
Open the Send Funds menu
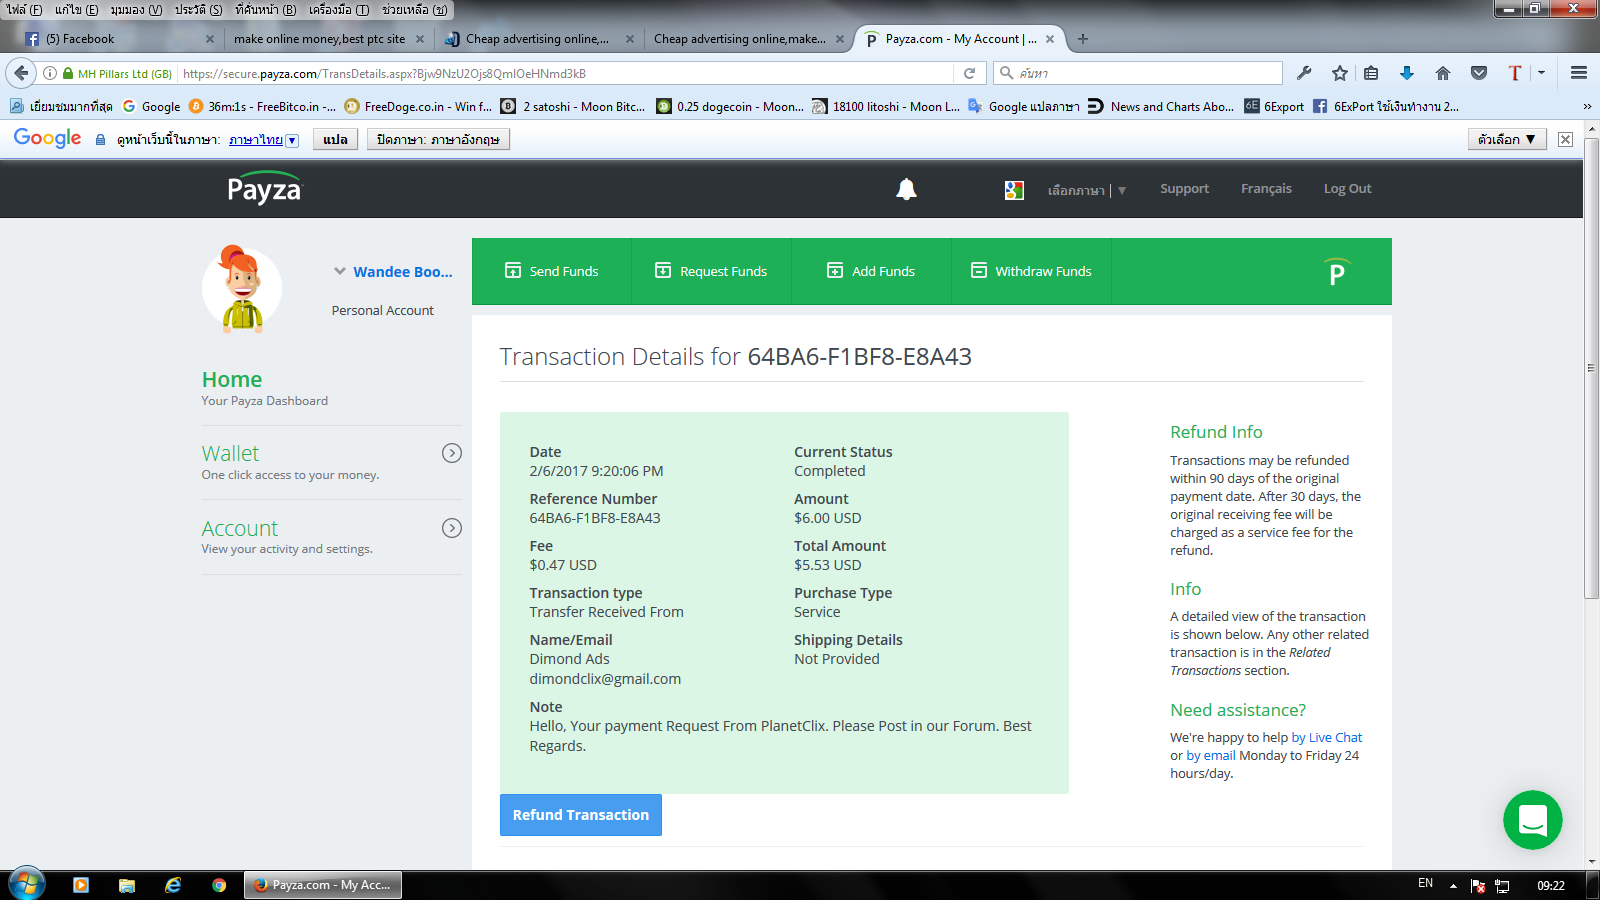(x=552, y=271)
